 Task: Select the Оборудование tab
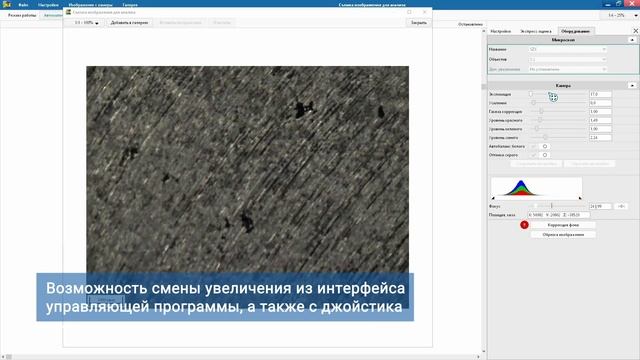(575, 31)
